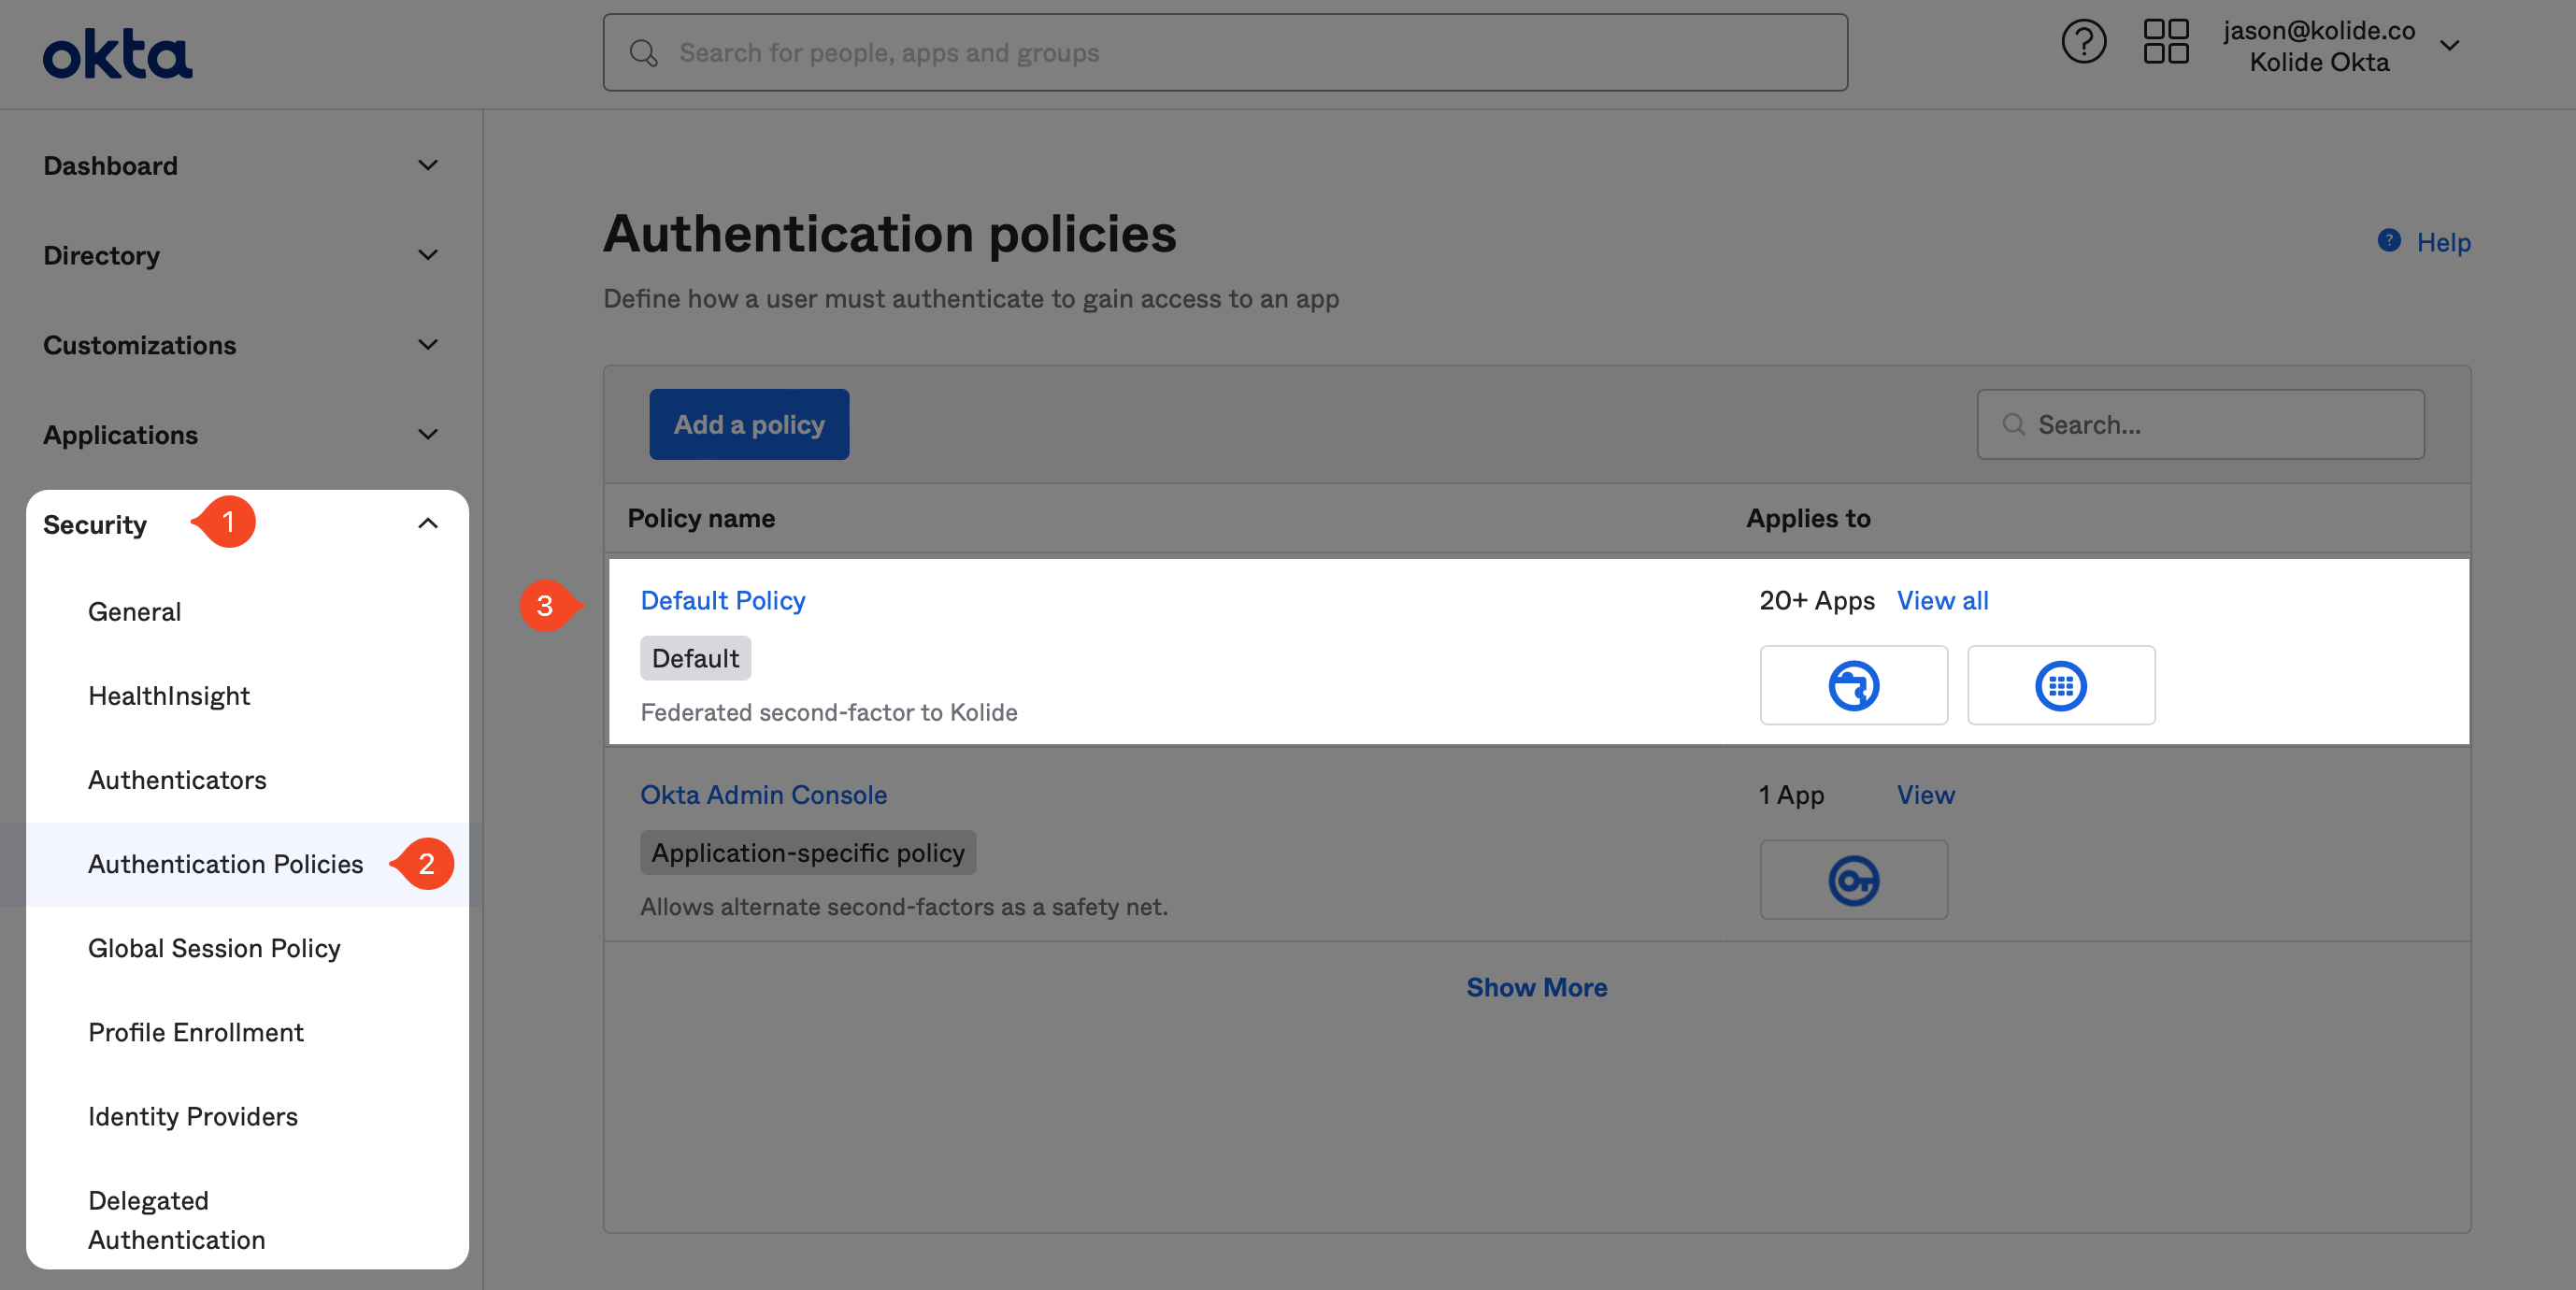The width and height of the screenshot is (2576, 1290).
Task: Click the blue Help question icon beside Help
Action: (2389, 241)
